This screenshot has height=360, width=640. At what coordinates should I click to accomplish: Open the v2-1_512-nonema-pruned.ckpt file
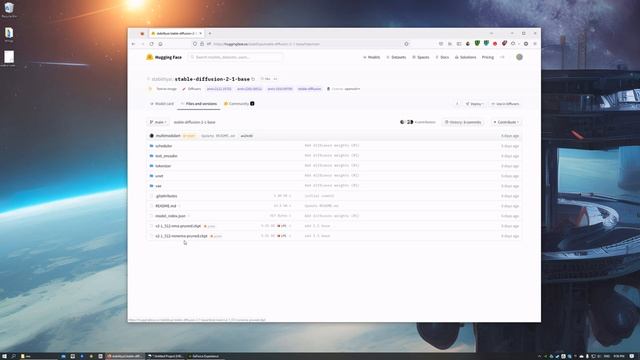[182, 236]
